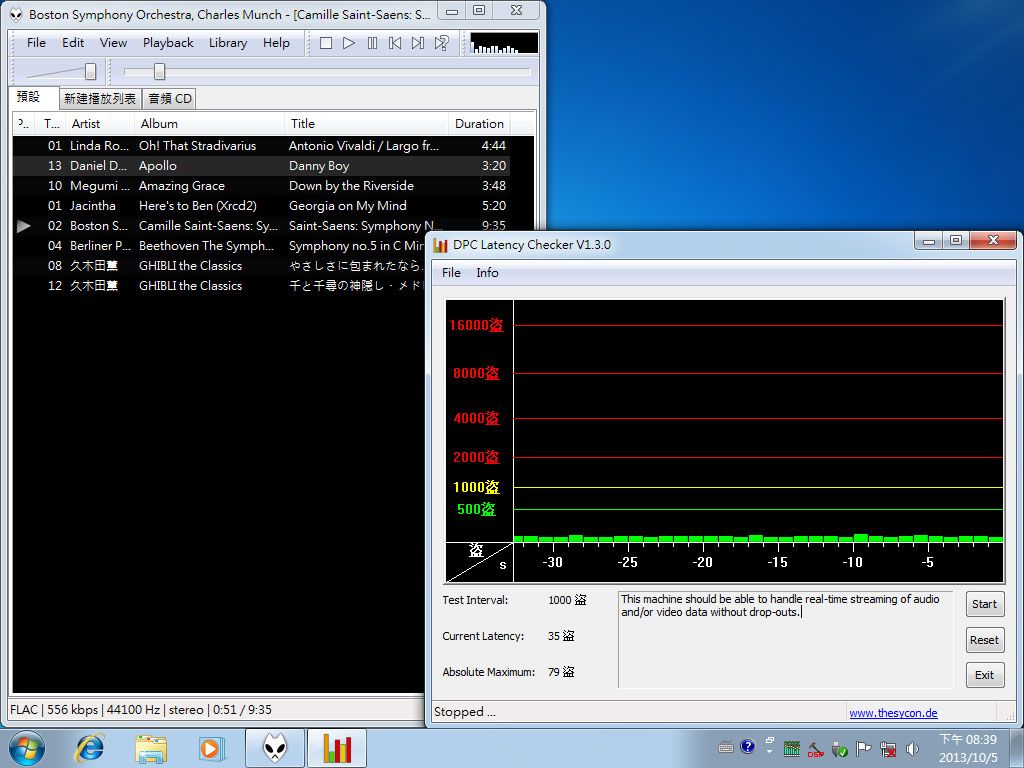Open File menu in DPC Latency Checker
Viewport: 1024px width, 768px height.
(x=451, y=273)
